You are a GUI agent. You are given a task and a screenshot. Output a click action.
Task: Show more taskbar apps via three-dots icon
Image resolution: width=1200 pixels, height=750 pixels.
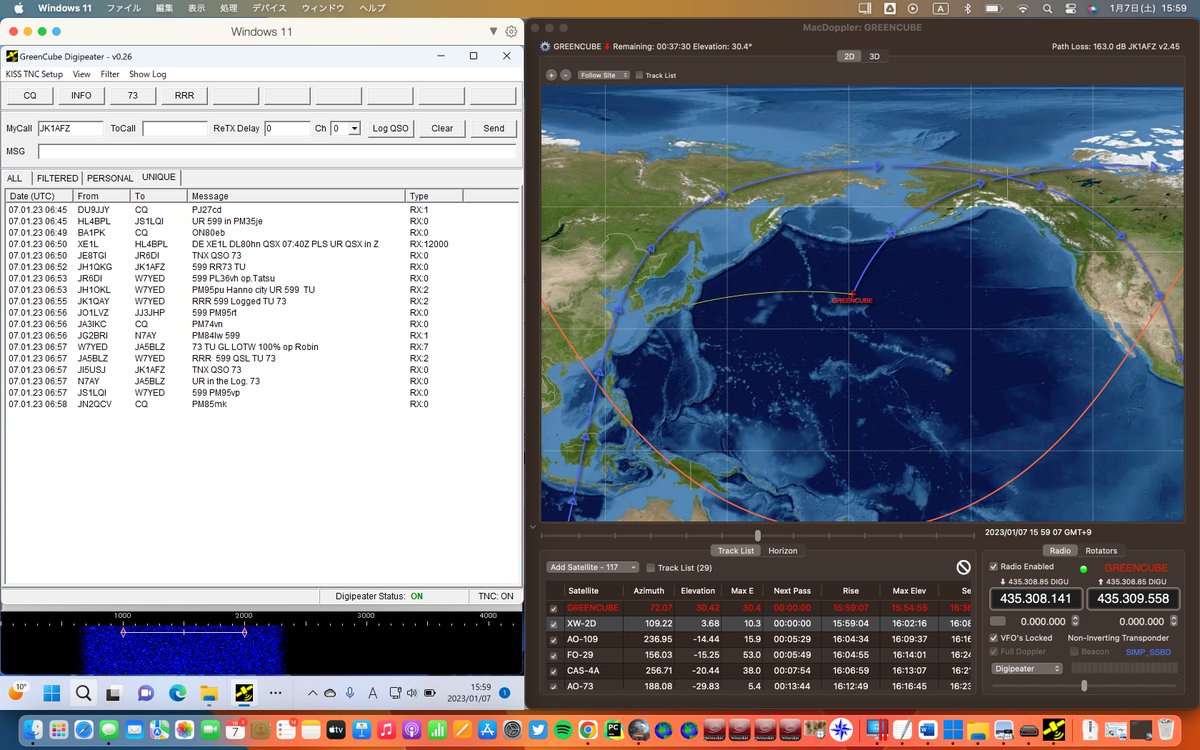[x=276, y=692]
